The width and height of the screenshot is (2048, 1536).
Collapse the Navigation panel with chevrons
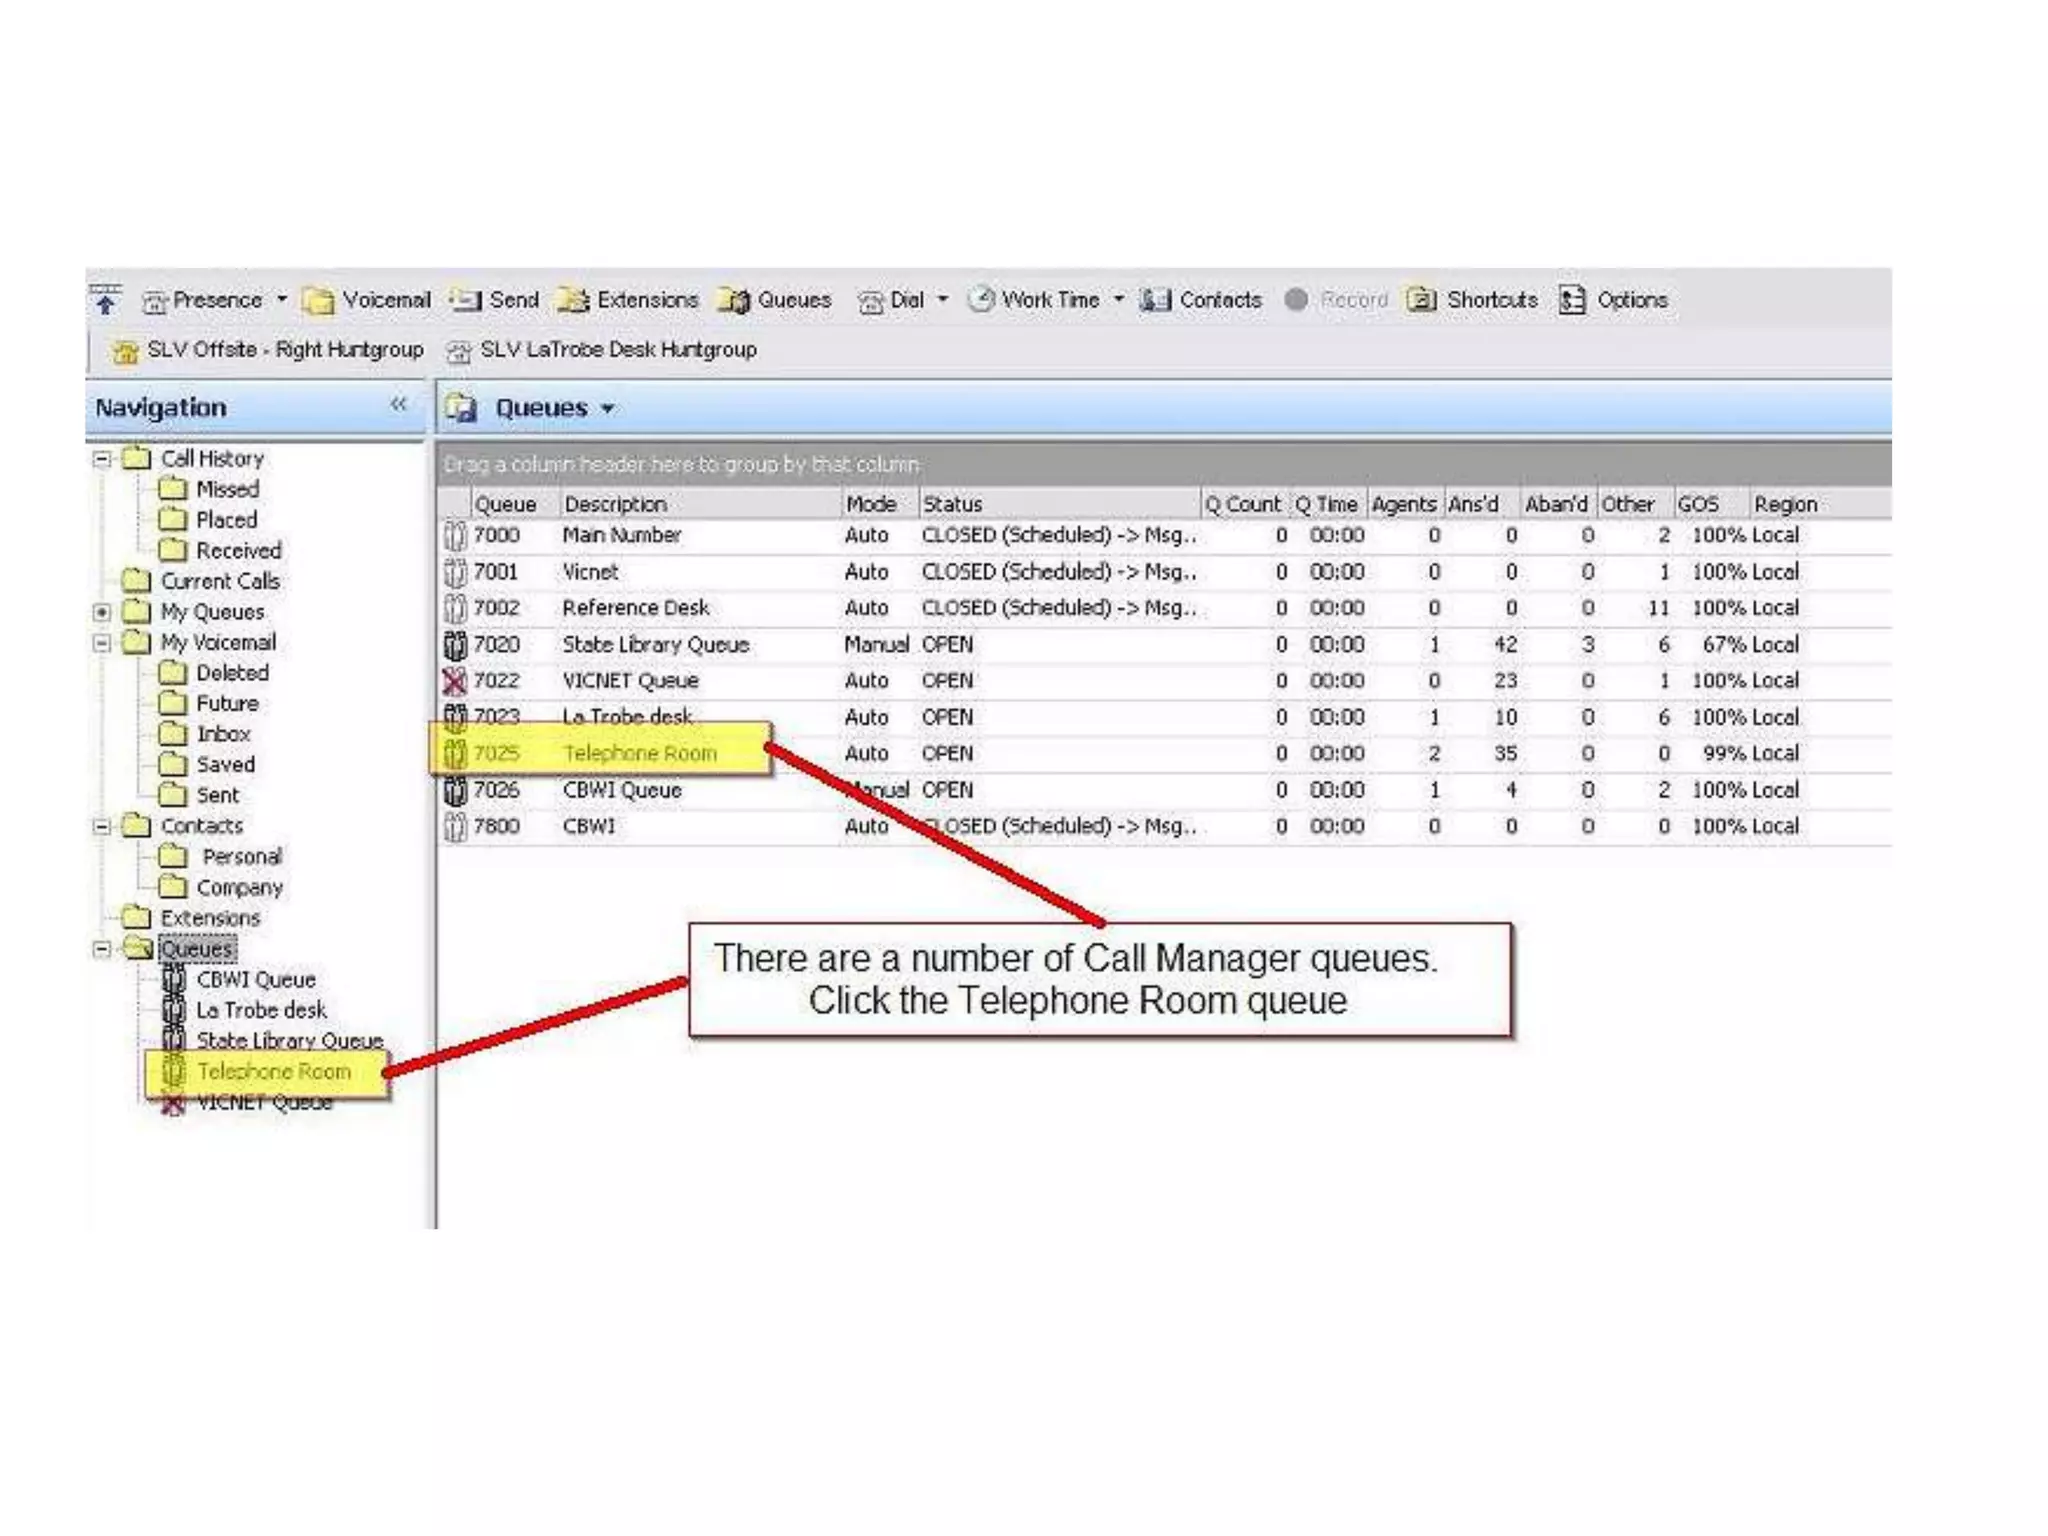tap(398, 405)
